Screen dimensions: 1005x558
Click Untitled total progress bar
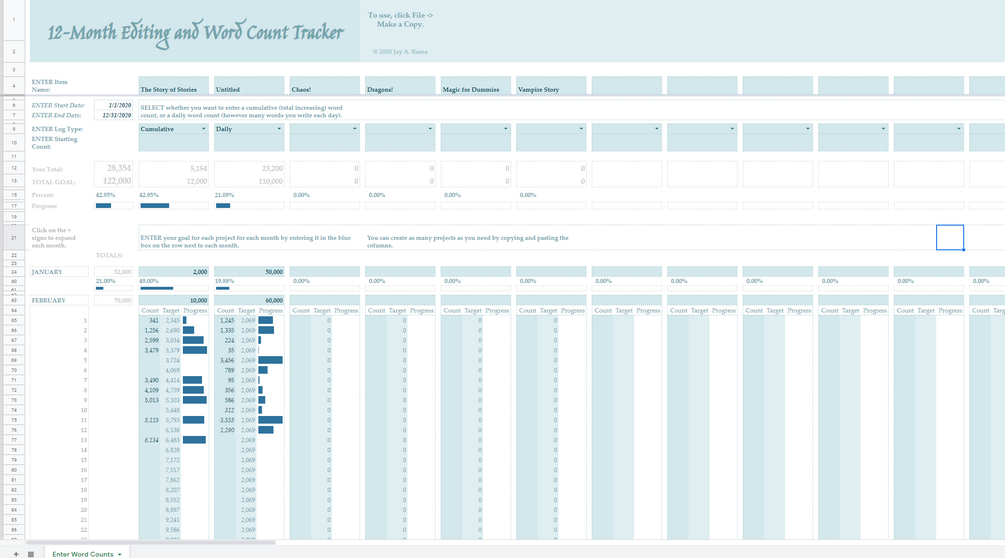point(249,206)
